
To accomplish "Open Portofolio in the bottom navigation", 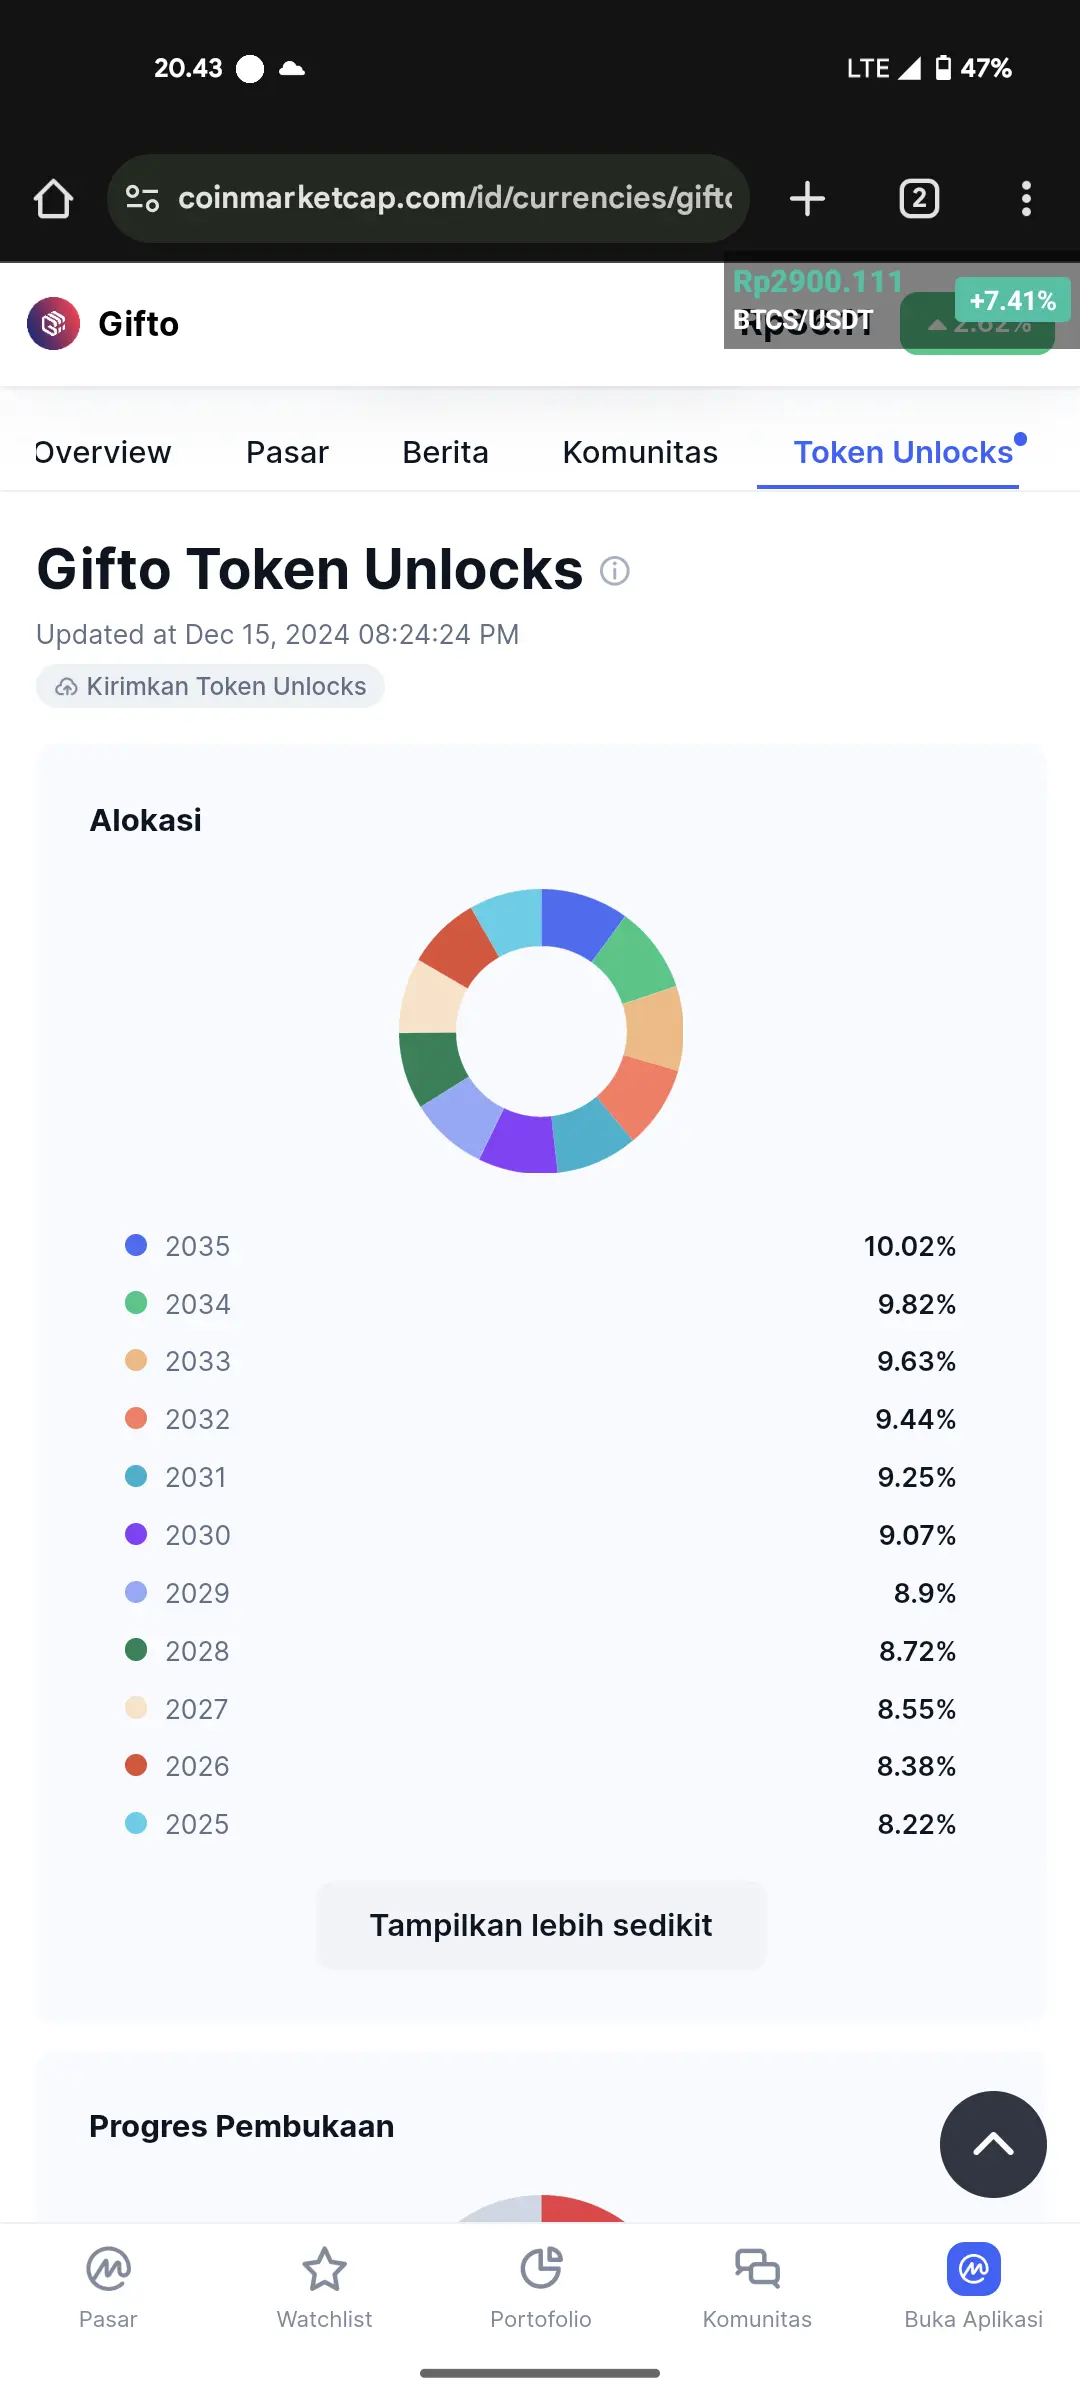I will click(x=541, y=2283).
